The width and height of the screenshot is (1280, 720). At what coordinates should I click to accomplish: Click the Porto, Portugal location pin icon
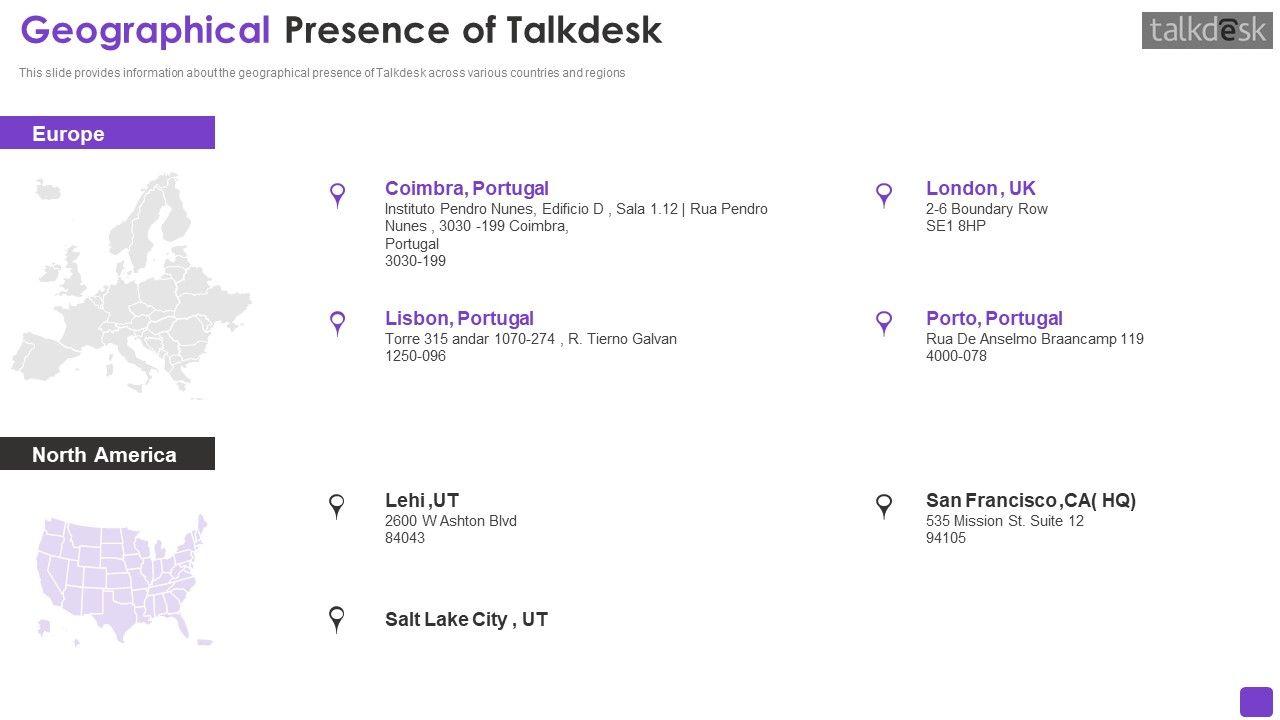click(884, 323)
